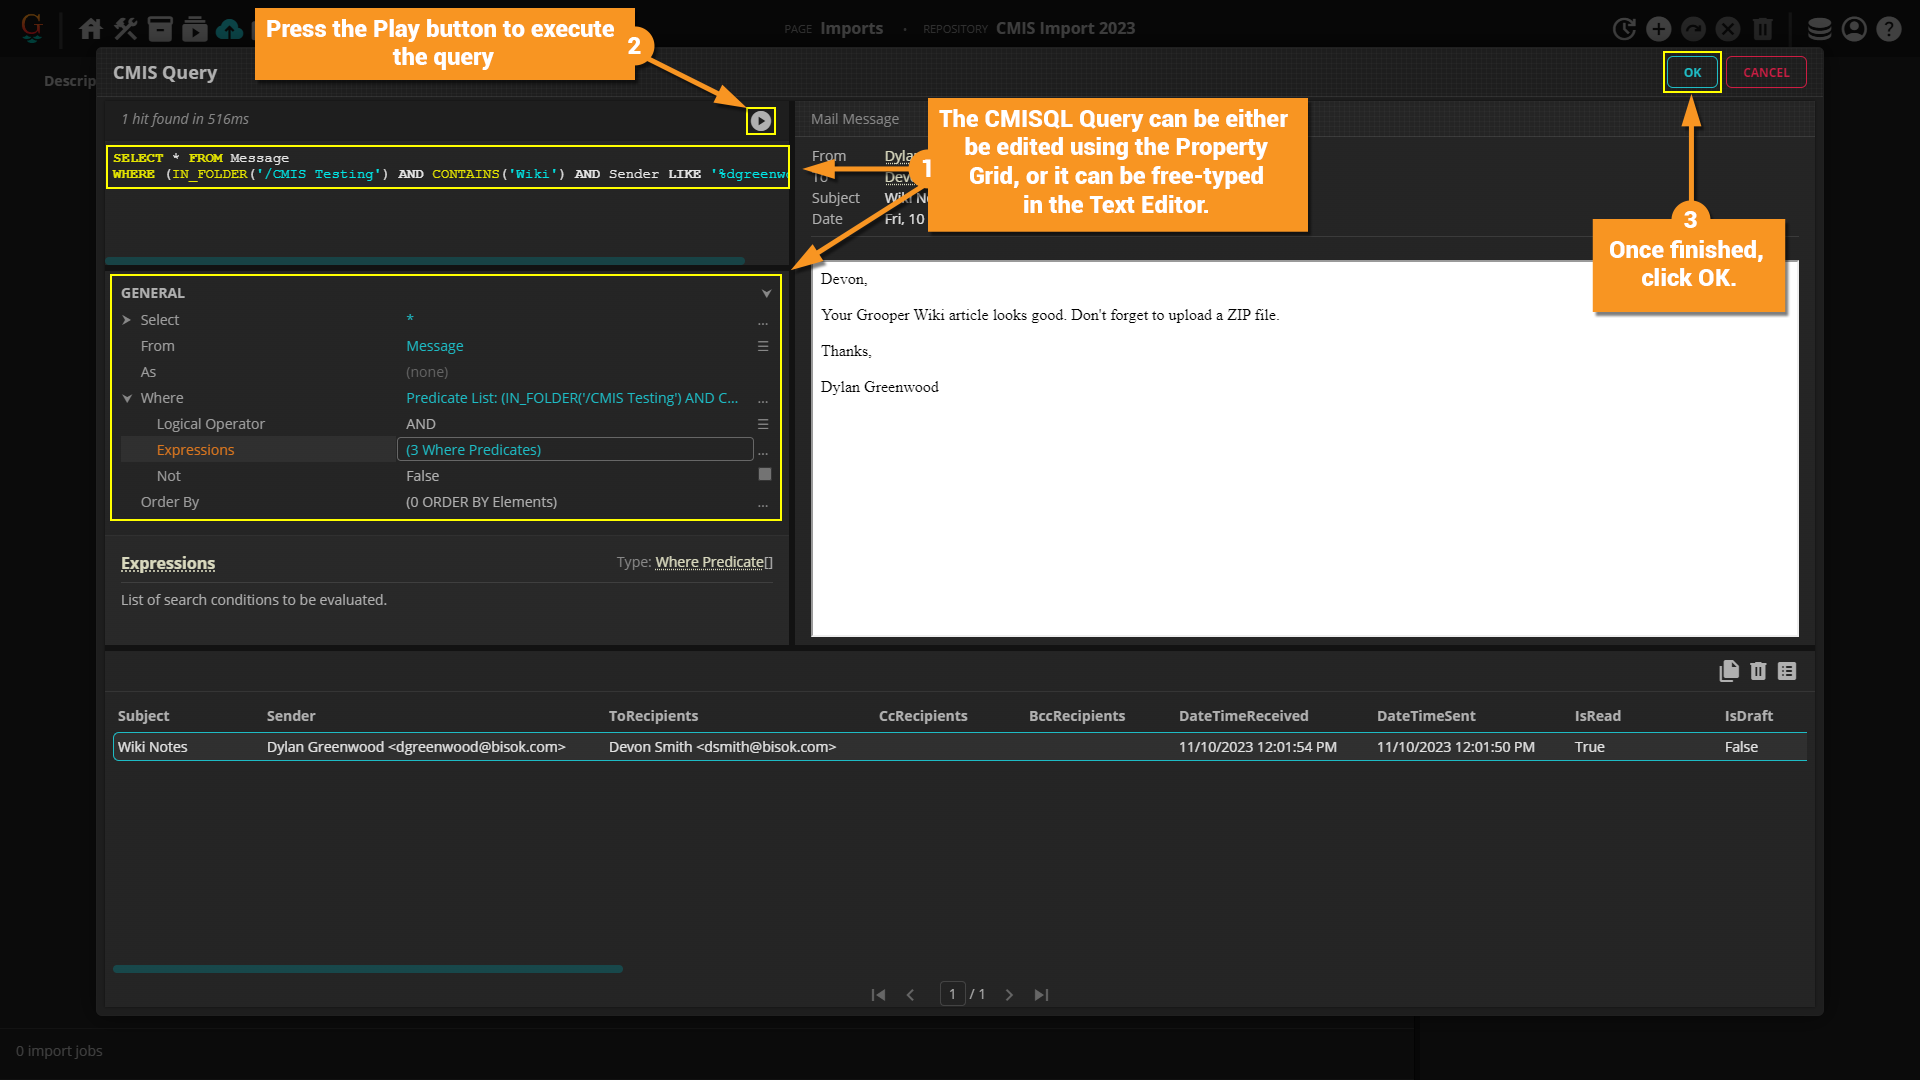Open the Logical Operator AND dropdown
The height and width of the screenshot is (1080, 1920).
[763, 424]
